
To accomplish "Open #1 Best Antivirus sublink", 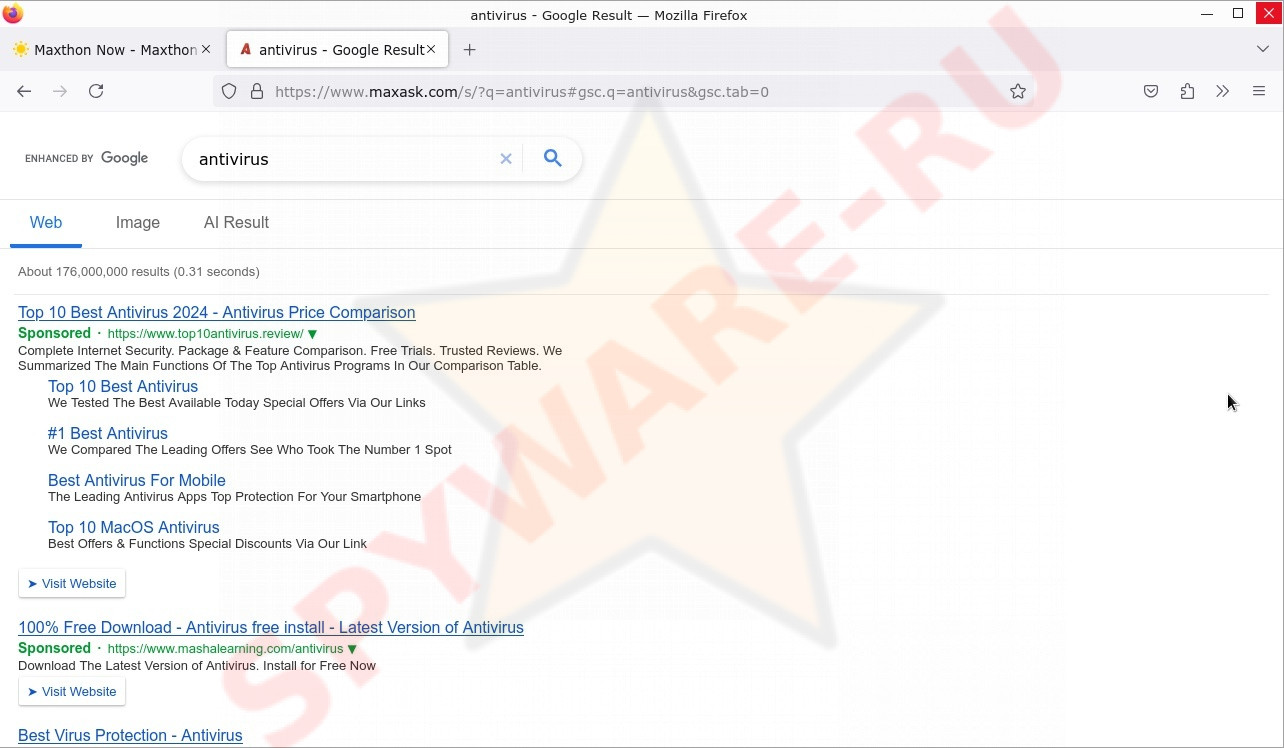I will [108, 433].
